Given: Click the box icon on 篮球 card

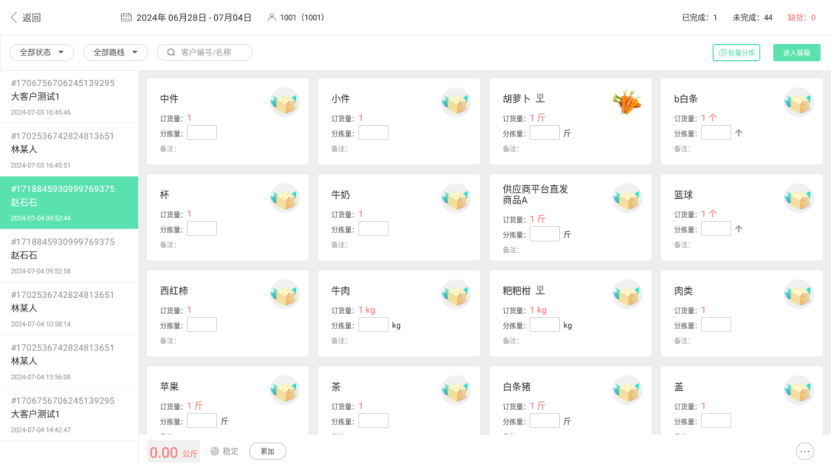Looking at the screenshot, I should (799, 198).
